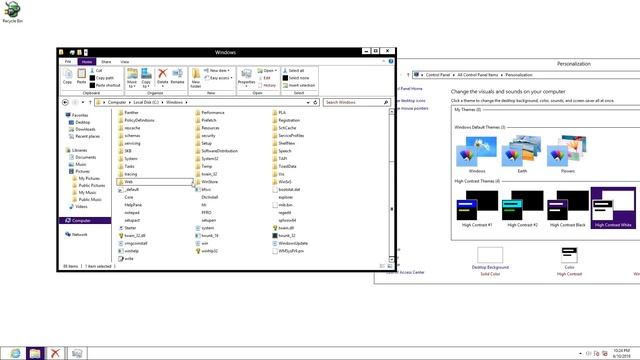Open the address bar history dropdown
The height and width of the screenshot is (360, 640).
pyautogui.click(x=308, y=102)
